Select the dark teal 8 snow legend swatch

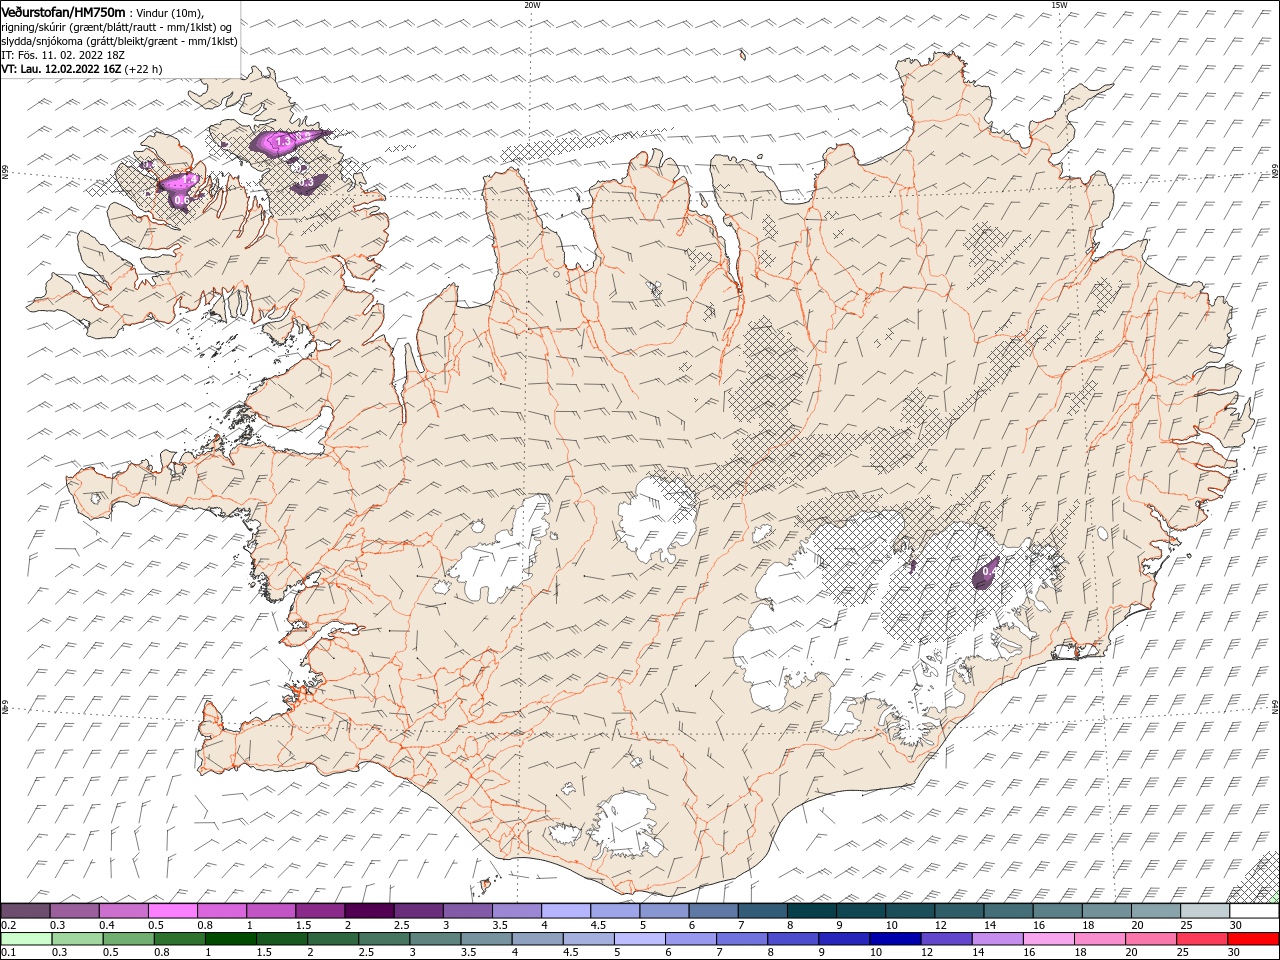(811, 911)
